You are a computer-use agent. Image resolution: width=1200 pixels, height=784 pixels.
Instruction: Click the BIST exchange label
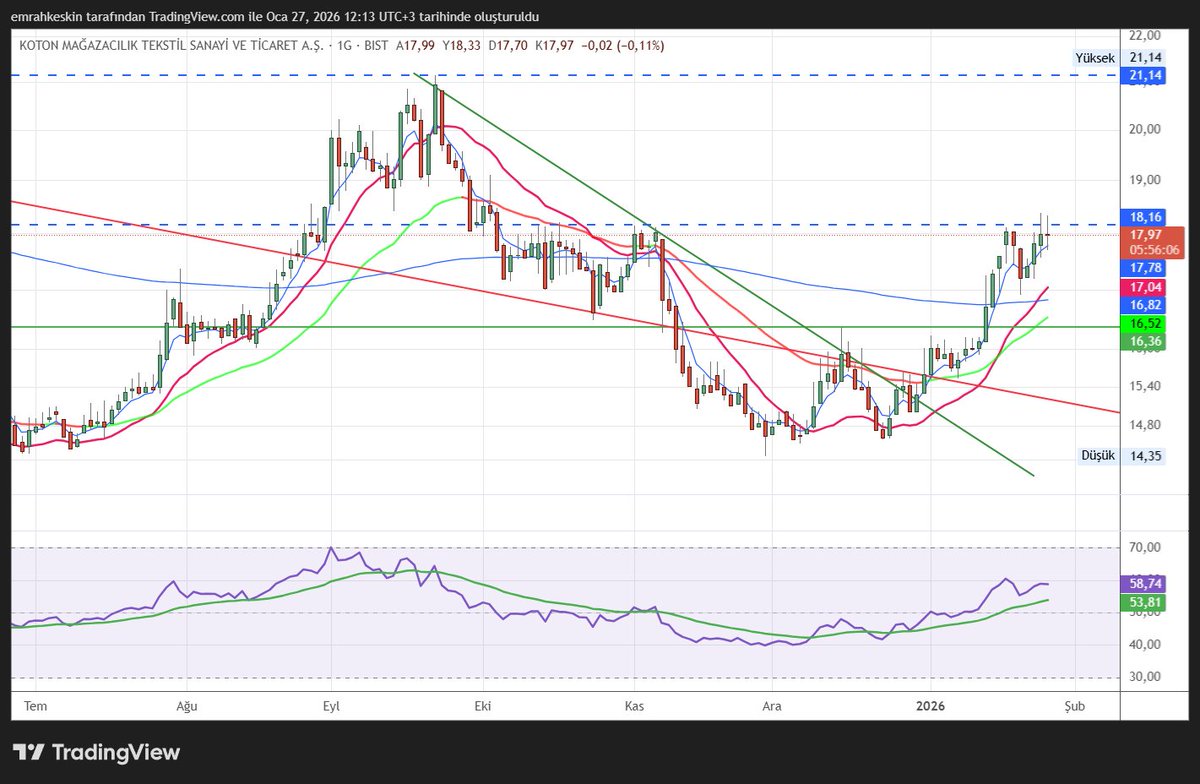[376, 45]
